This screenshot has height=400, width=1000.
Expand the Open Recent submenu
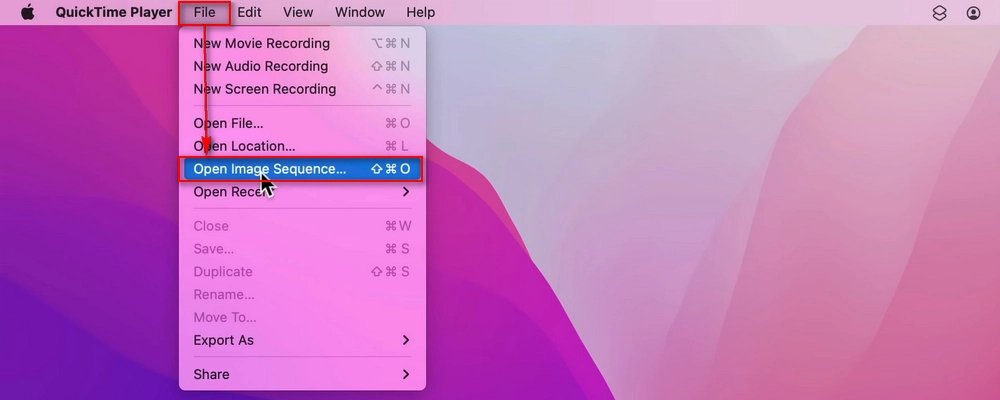(302, 192)
